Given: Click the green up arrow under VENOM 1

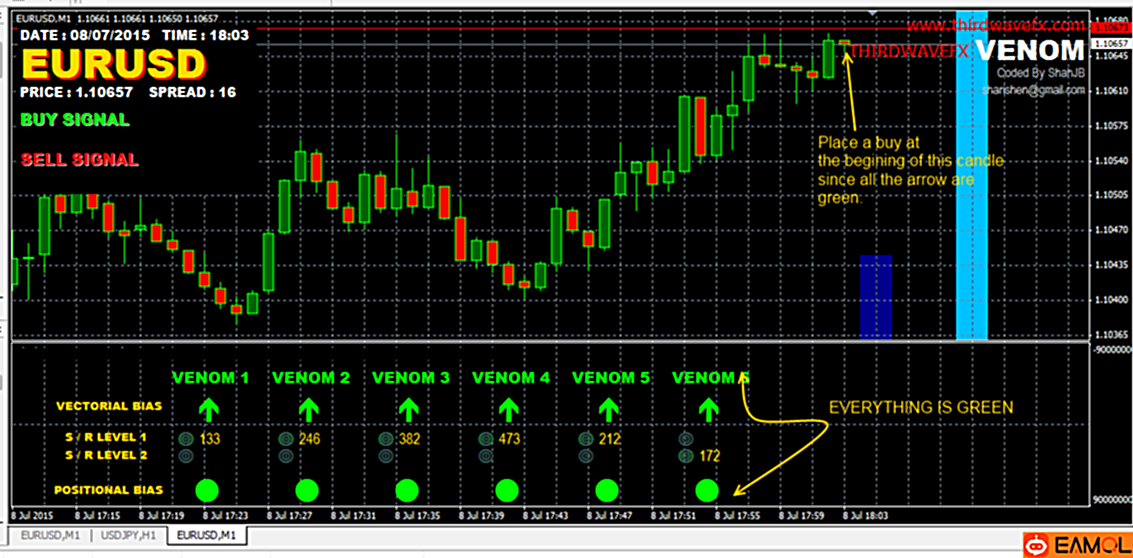Looking at the screenshot, I should pos(207,410).
